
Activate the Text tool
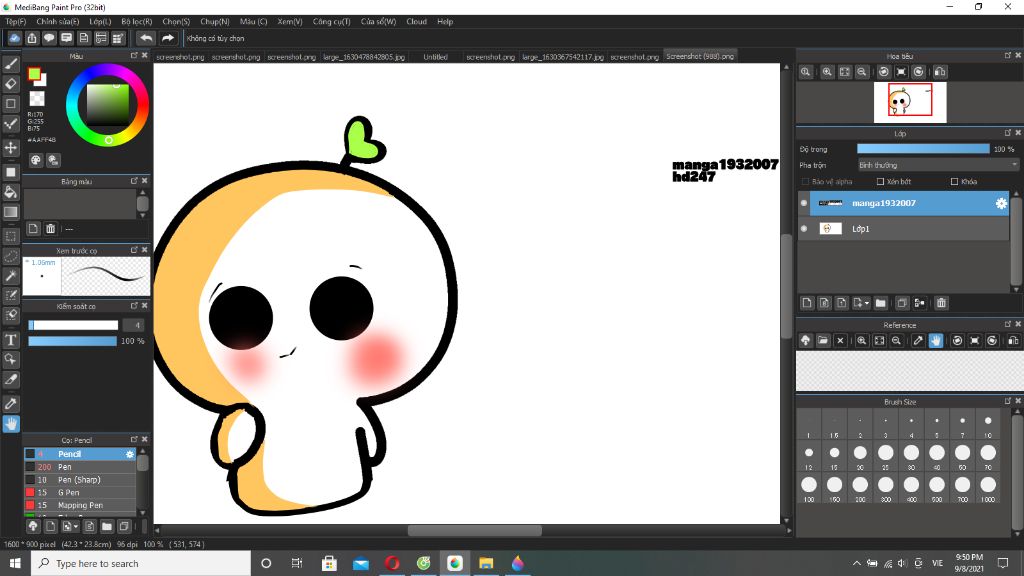[11, 340]
